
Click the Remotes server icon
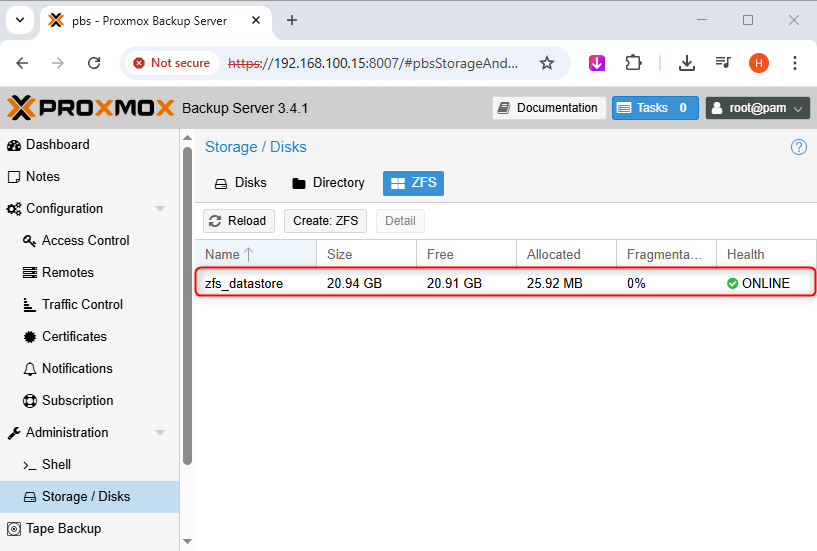pos(30,273)
